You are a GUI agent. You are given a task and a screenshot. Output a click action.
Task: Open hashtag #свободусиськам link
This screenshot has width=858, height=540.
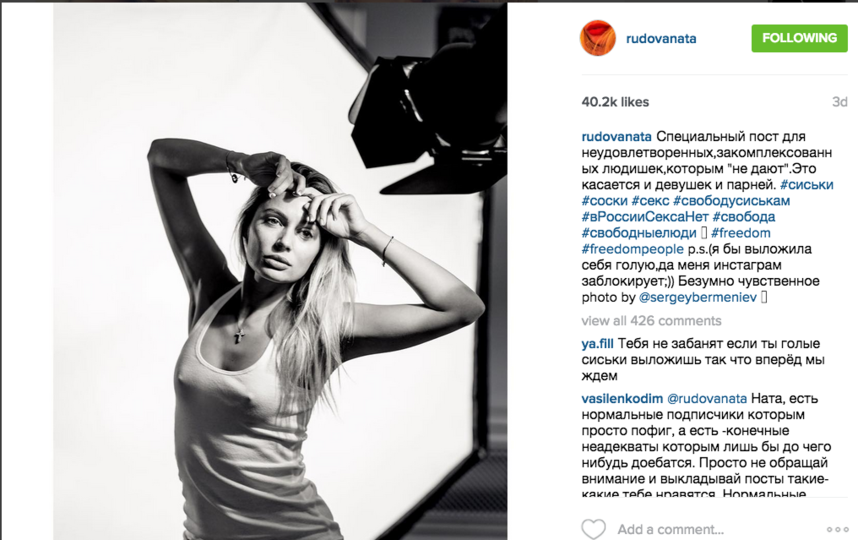coord(731,201)
